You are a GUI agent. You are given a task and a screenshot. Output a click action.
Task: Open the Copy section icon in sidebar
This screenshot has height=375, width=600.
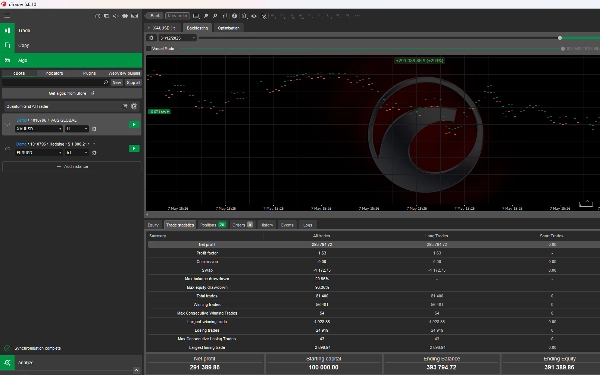coord(7,45)
